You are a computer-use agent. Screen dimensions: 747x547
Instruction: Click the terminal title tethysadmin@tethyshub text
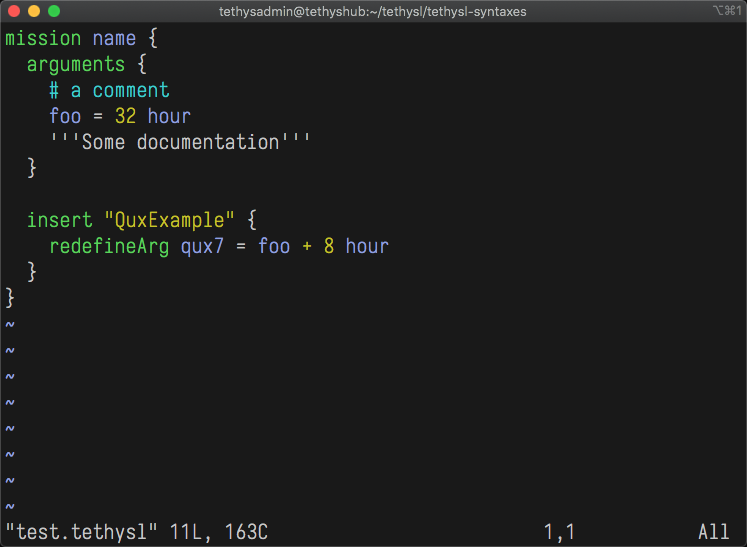point(372,12)
